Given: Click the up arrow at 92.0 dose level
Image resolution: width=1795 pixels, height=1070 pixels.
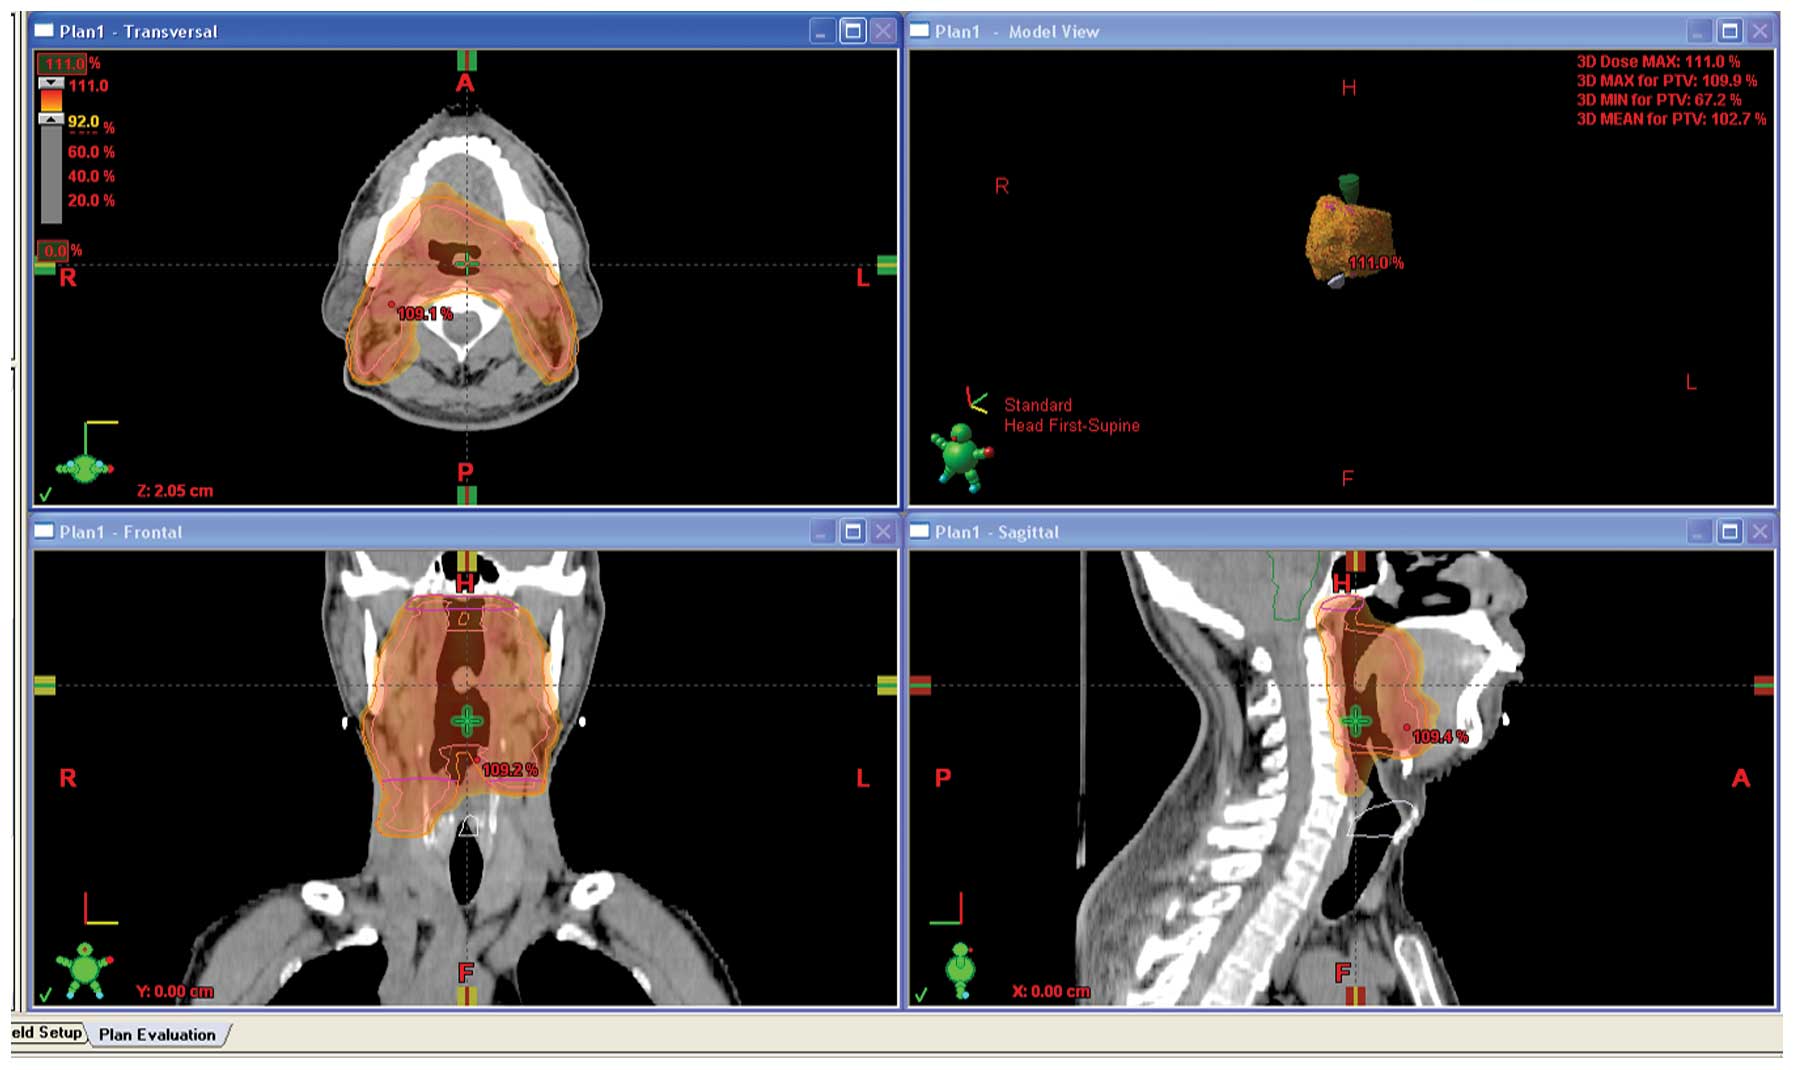Looking at the screenshot, I should [51, 119].
